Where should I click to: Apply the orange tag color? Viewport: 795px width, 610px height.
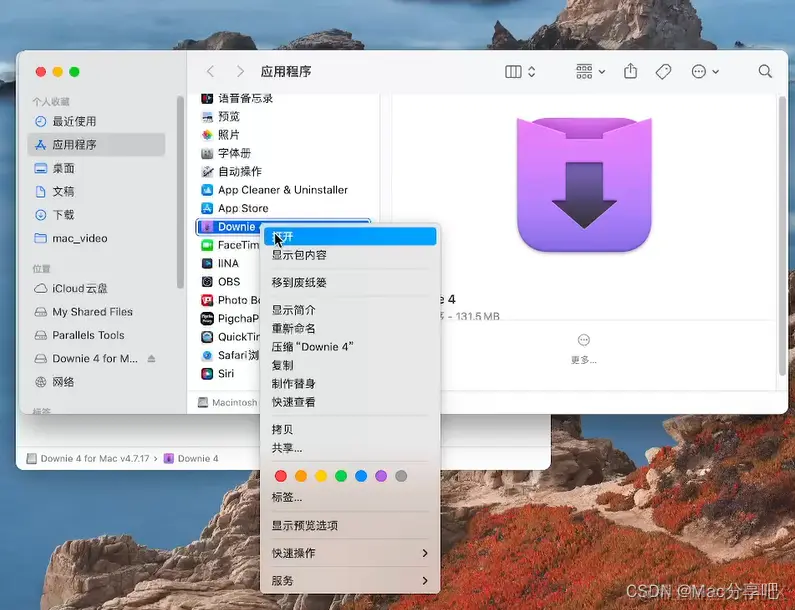(x=301, y=476)
